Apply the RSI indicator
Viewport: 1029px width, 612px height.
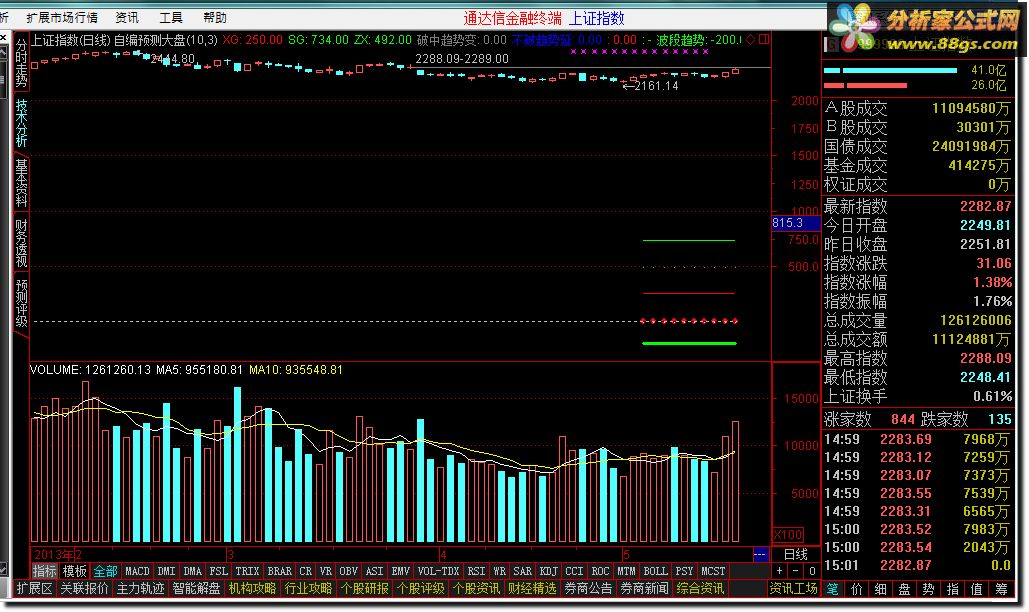pos(476,571)
